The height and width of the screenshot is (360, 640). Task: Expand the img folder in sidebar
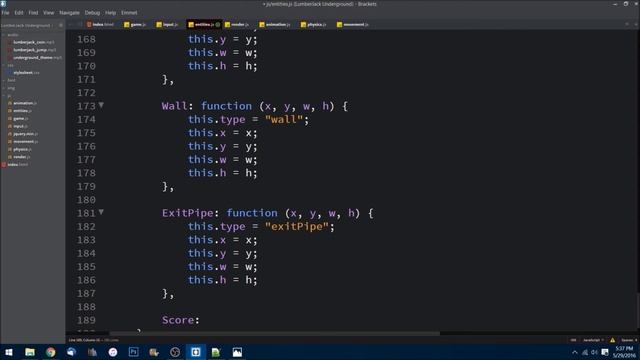[4, 88]
